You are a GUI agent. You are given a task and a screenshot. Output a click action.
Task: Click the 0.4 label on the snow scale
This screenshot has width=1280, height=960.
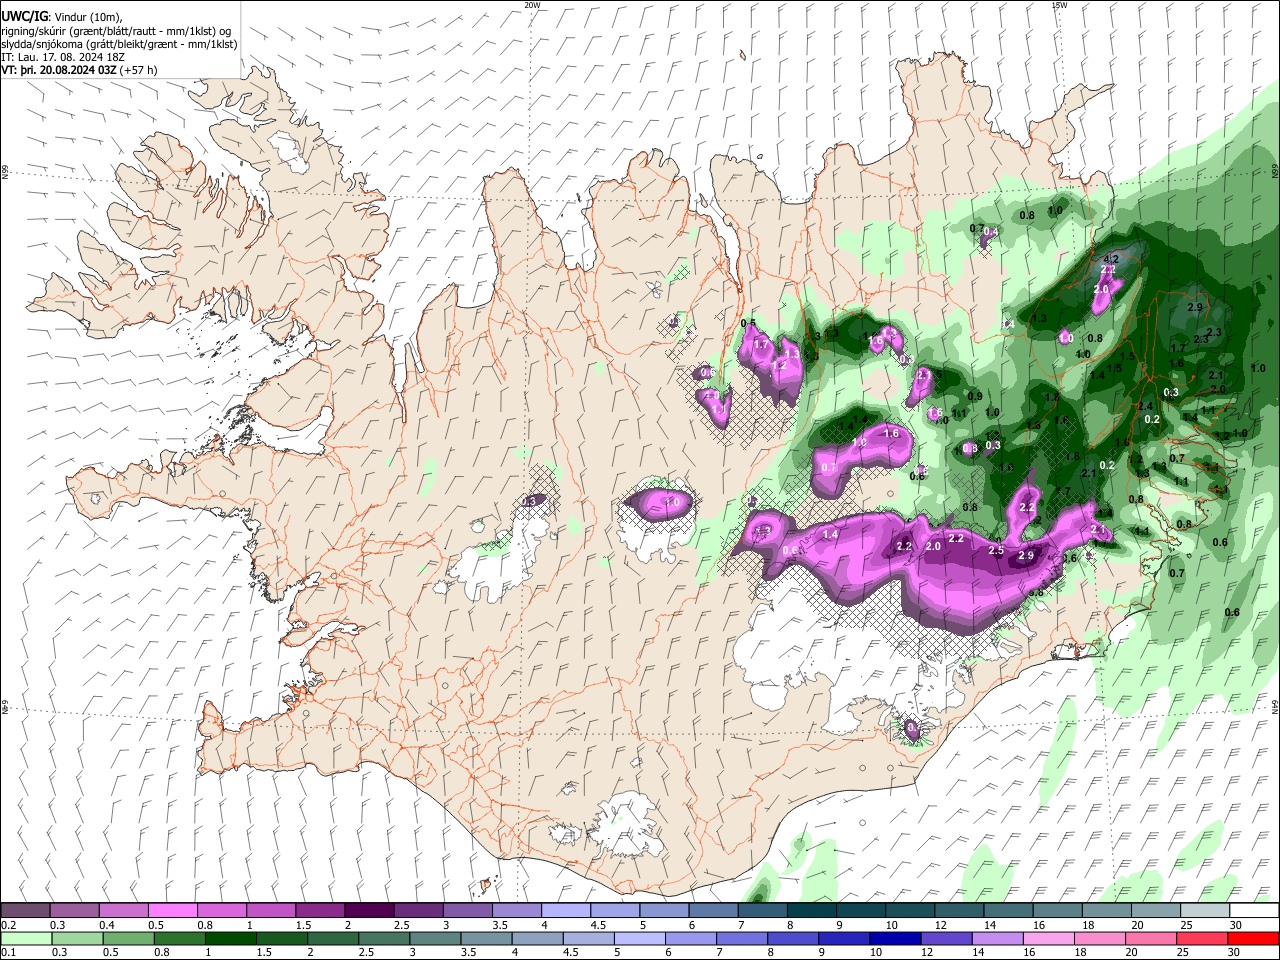point(107,925)
